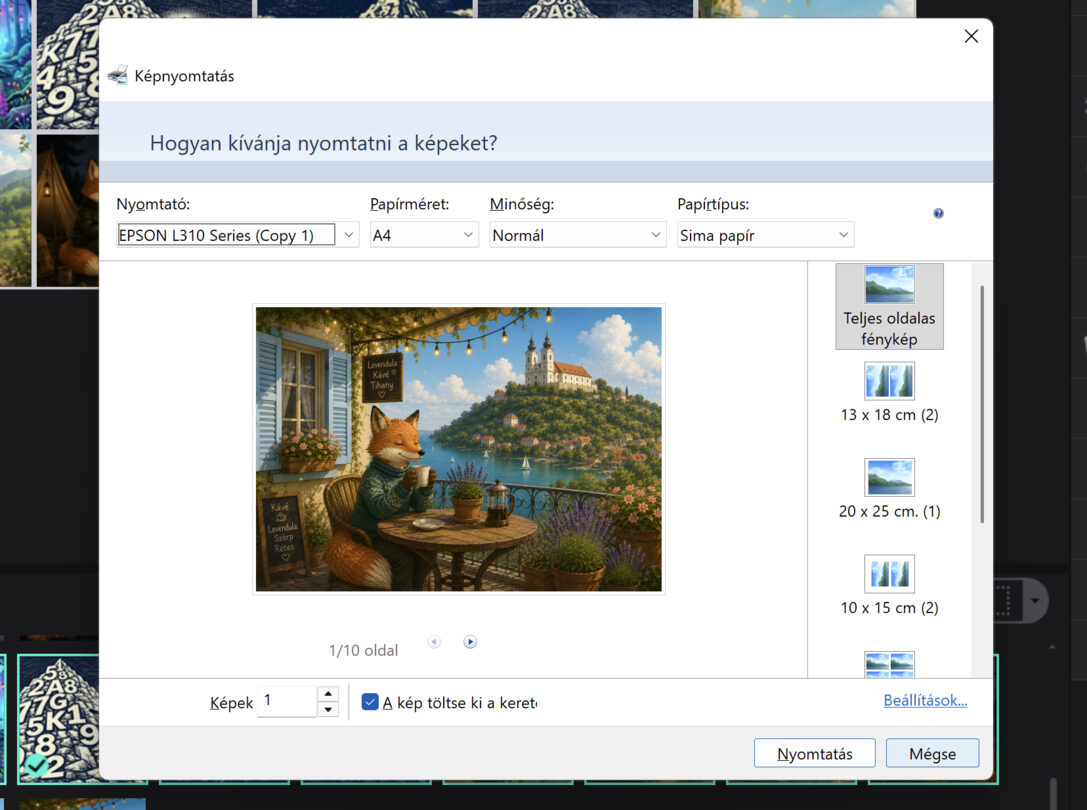Click the layout list scrollbar
Screen dimensions: 1087x810
pyautogui.click(x=982, y=404)
